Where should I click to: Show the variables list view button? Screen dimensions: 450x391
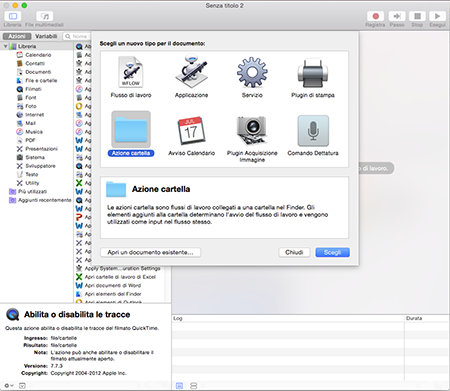[194, 386]
